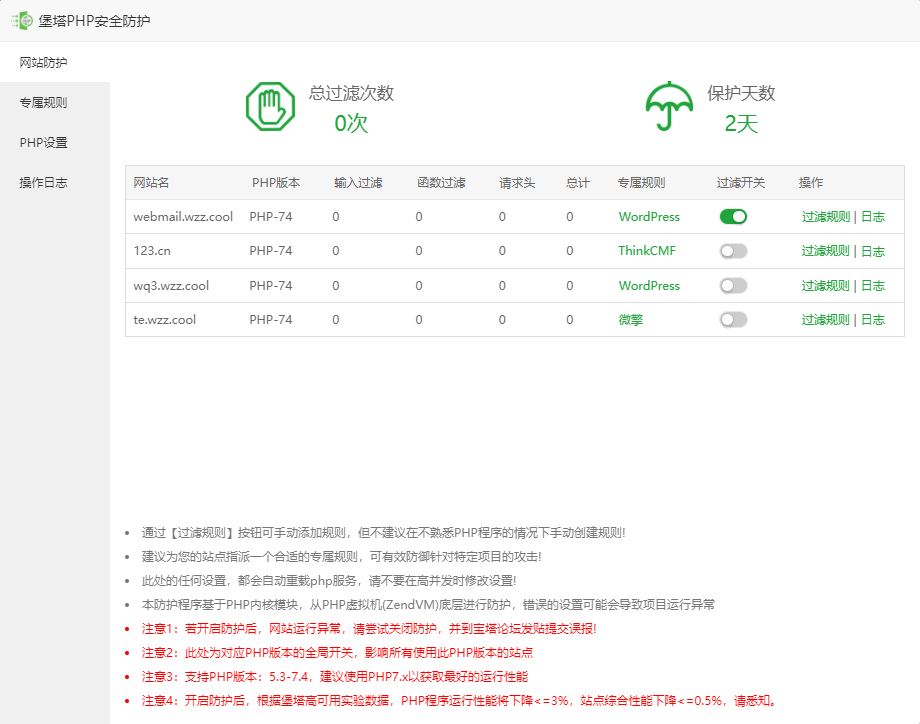Click the 0次 total filter count
This screenshot has height=724, width=920.
pos(351,123)
